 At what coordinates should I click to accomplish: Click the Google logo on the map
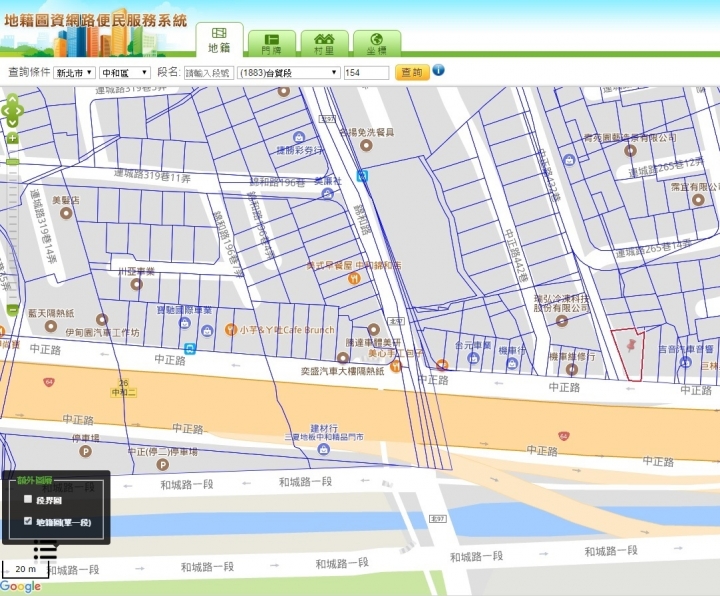click(x=21, y=586)
